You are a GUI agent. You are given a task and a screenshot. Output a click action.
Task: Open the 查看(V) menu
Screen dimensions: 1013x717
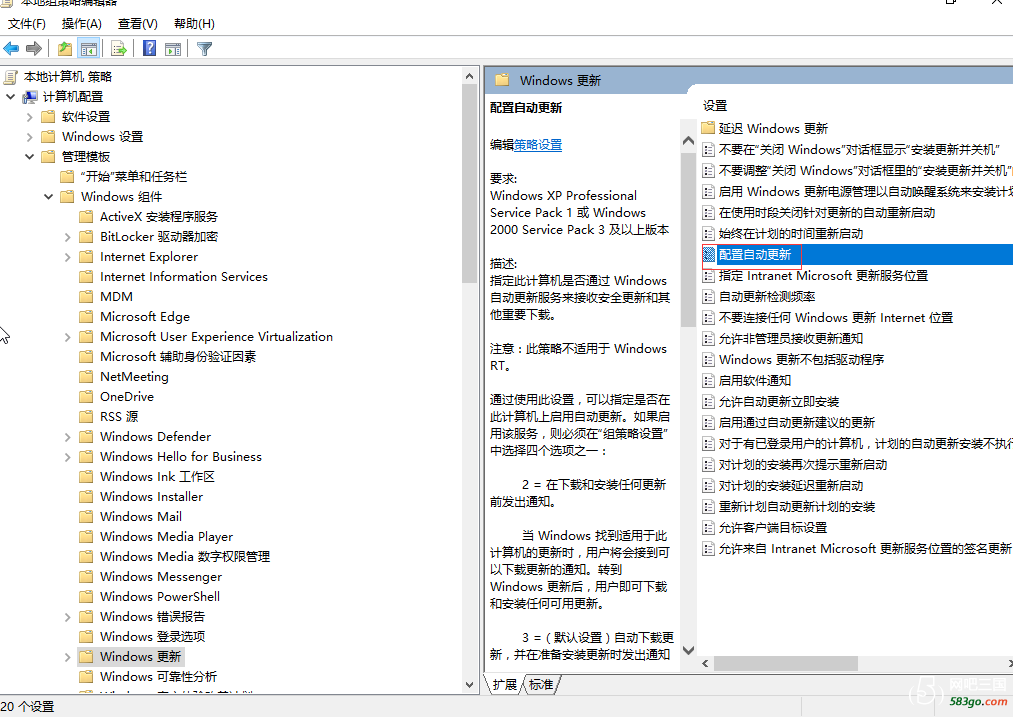coord(138,24)
